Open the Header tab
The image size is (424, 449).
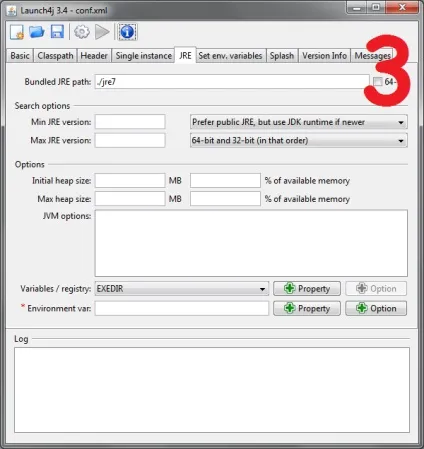tap(94, 56)
